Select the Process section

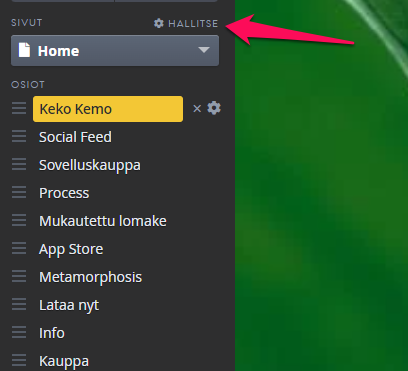point(64,193)
